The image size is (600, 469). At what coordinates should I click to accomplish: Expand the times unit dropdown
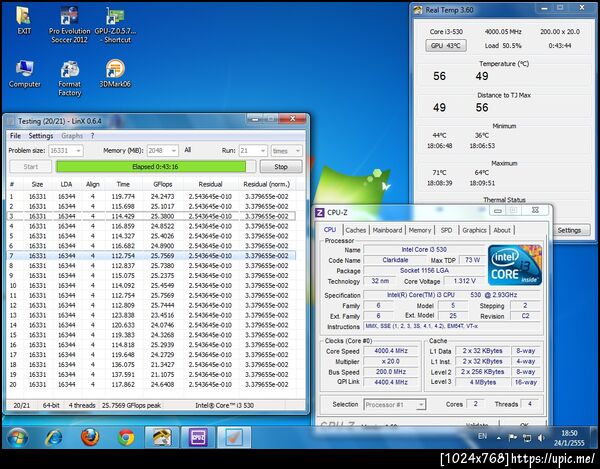[x=297, y=151]
